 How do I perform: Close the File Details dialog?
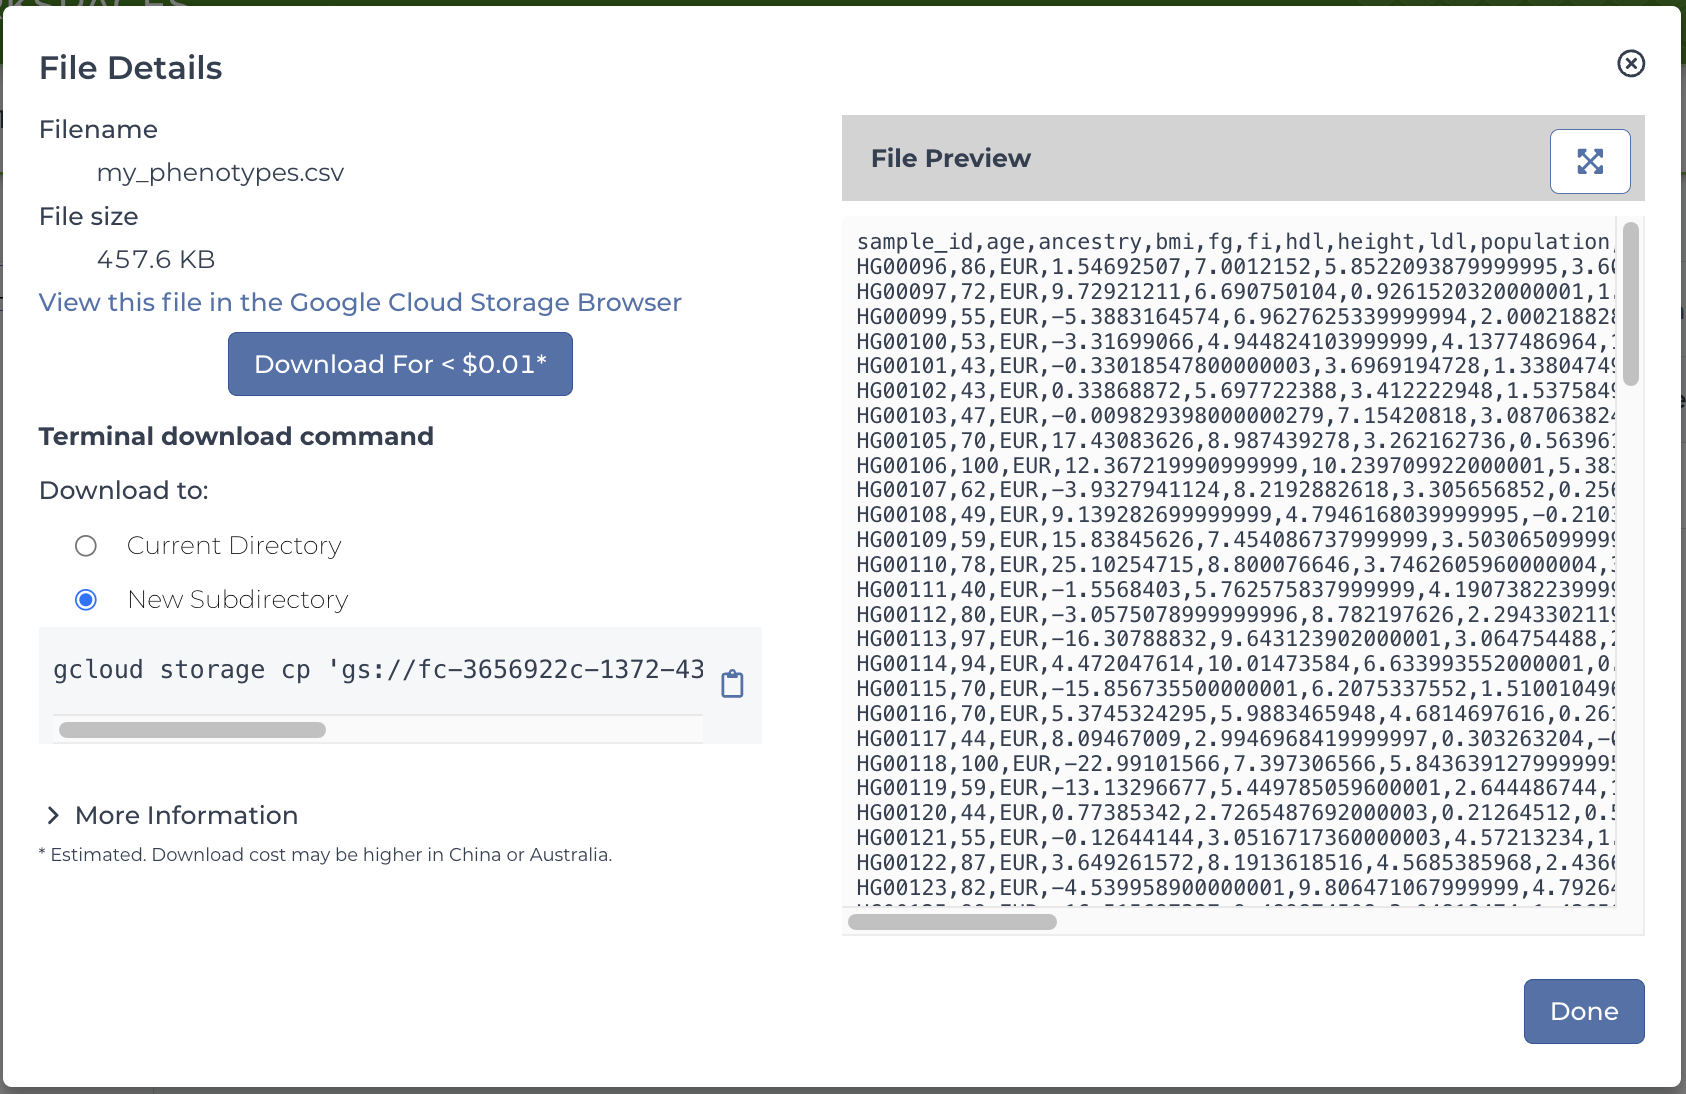pos(1631,63)
